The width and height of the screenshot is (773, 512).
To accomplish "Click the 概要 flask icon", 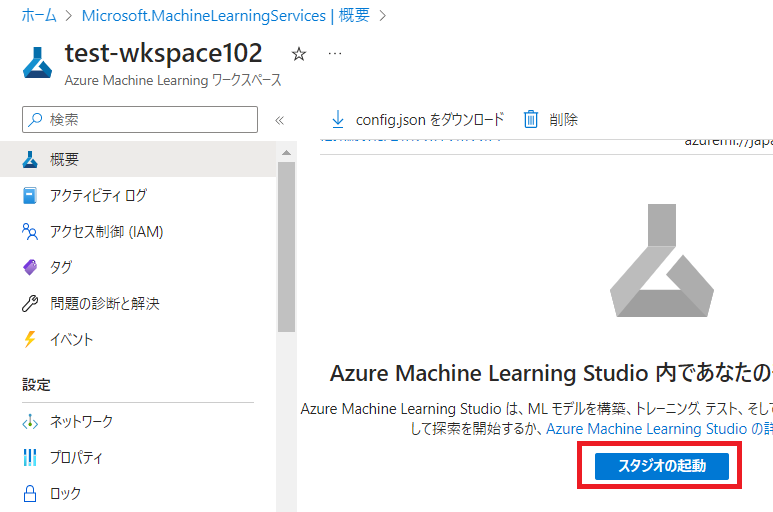I will (30, 159).
